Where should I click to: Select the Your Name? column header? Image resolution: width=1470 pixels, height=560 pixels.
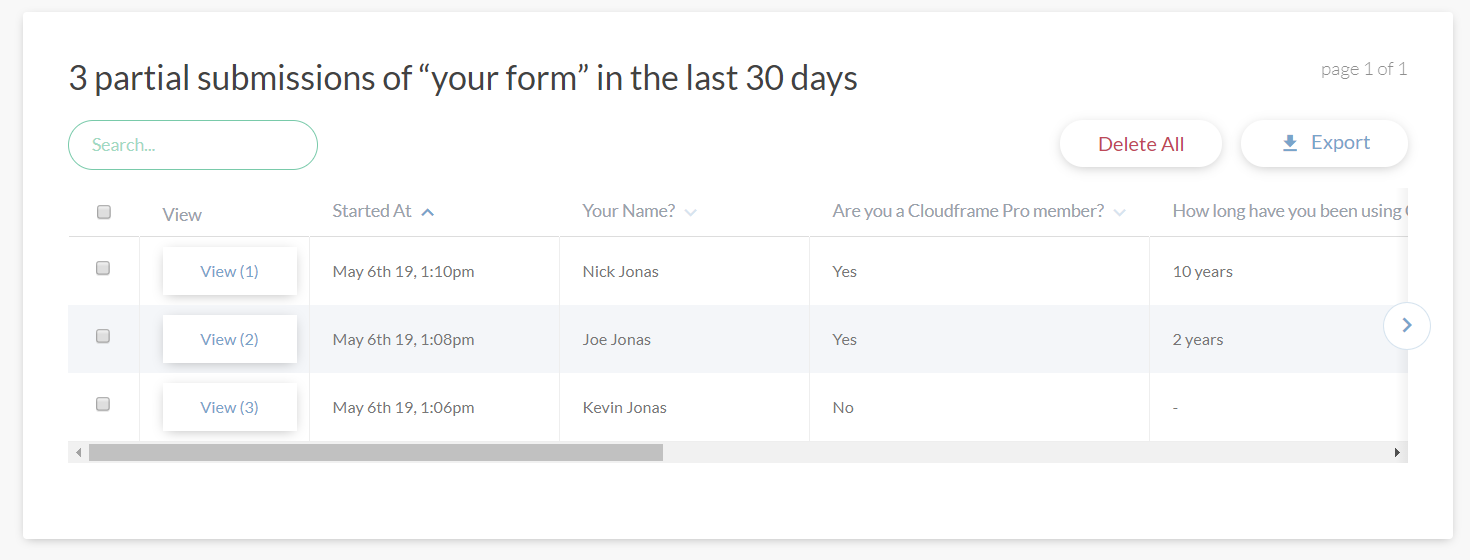pos(629,211)
